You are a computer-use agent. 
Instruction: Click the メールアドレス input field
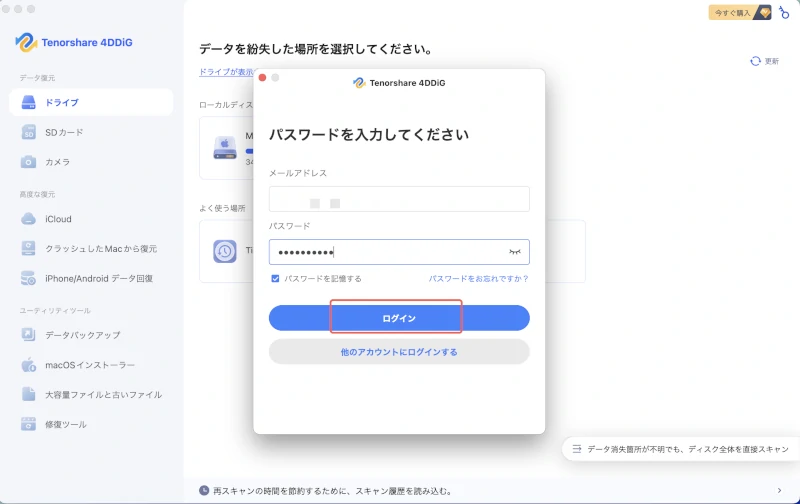click(x=399, y=199)
